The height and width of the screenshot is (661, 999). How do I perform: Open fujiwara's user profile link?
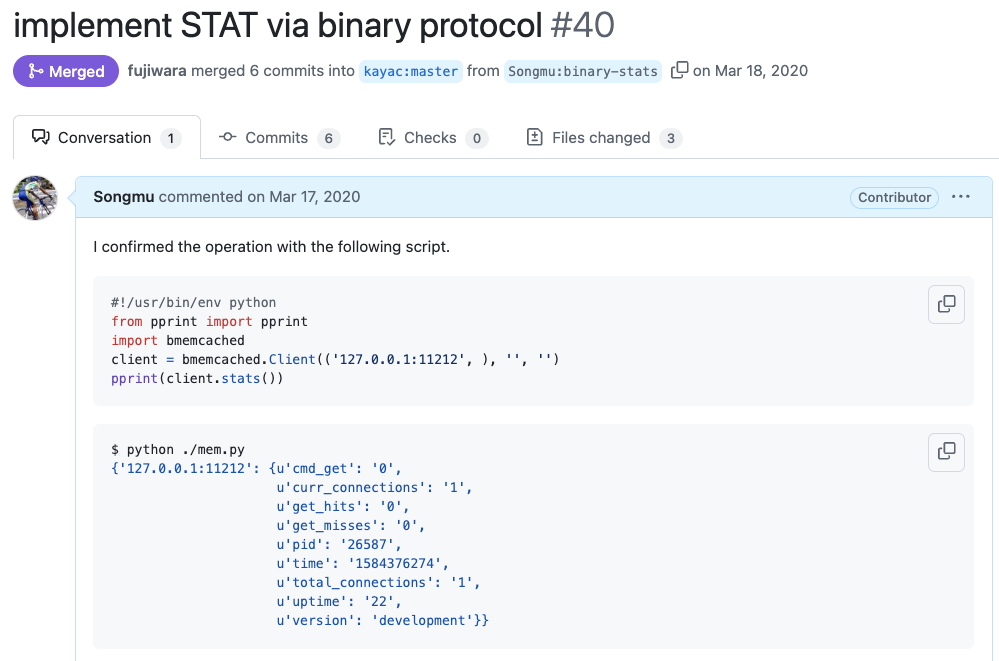(x=157, y=71)
